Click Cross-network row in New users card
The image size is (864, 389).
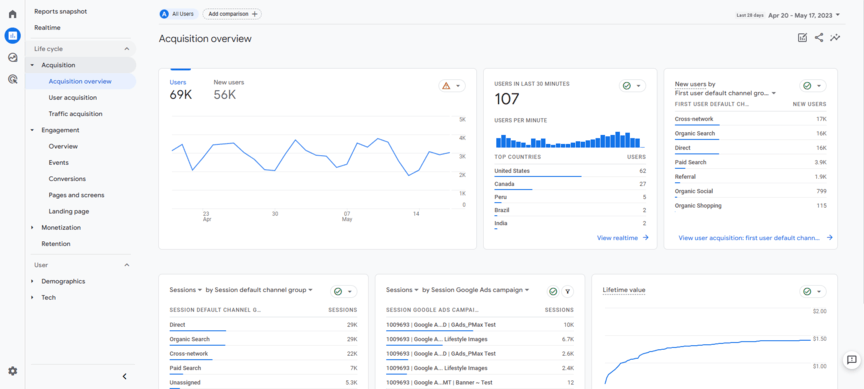click(x=750, y=120)
